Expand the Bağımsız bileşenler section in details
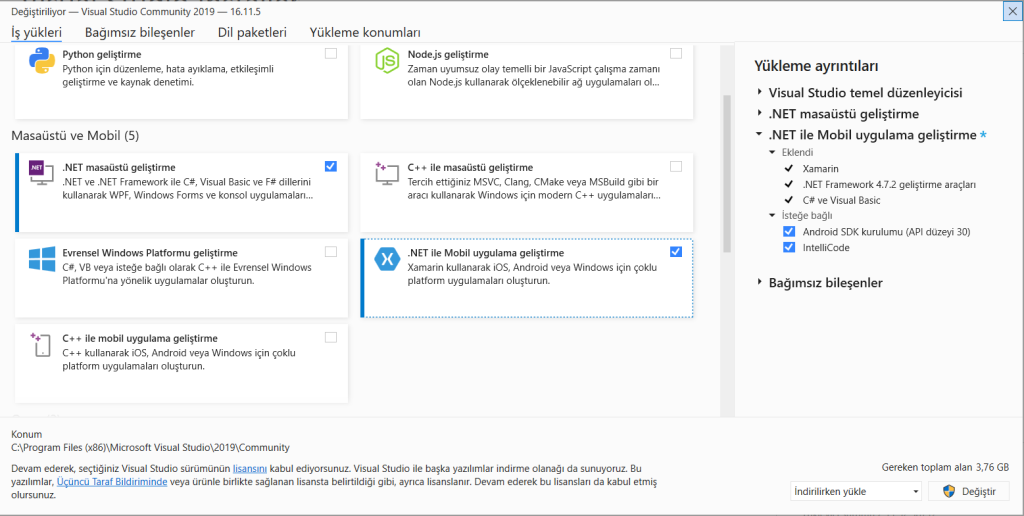Viewport: 1024px width, 516px height. coord(760,283)
